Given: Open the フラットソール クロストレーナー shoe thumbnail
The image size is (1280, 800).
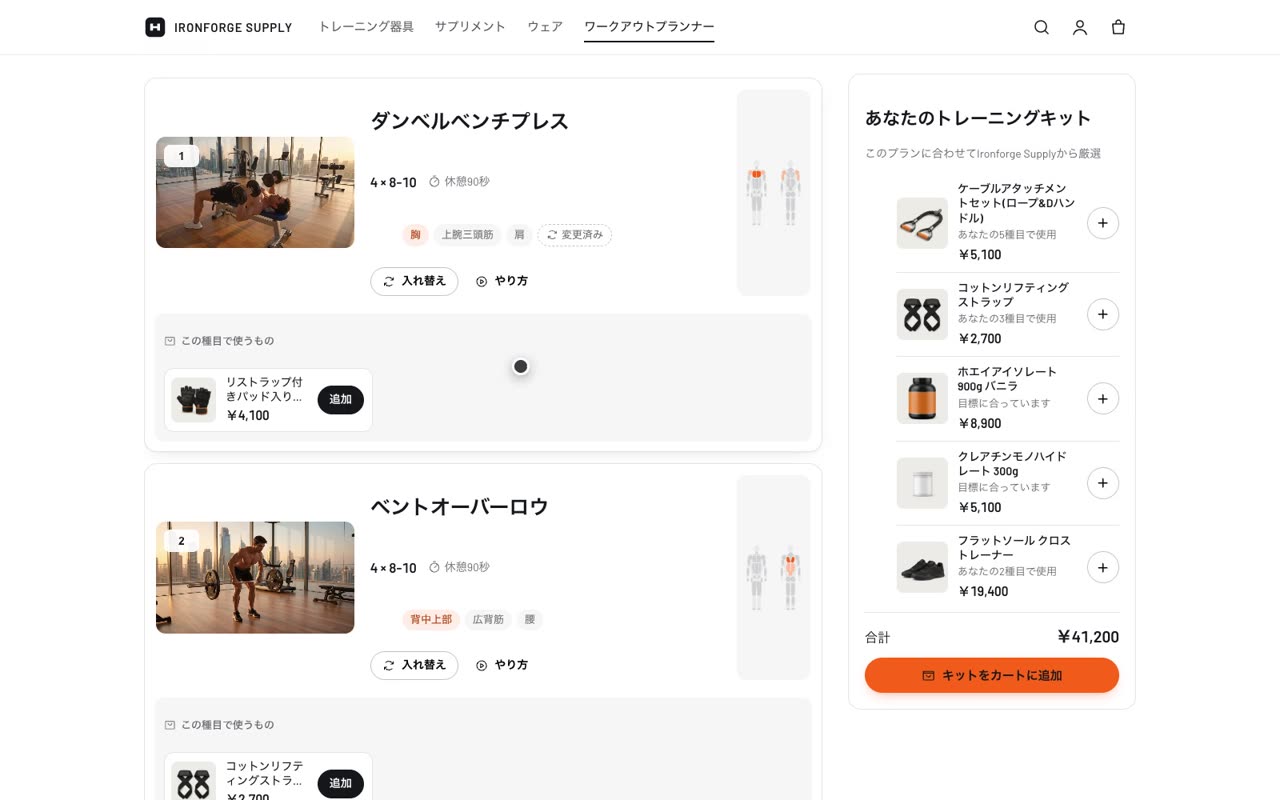Looking at the screenshot, I should [x=922, y=567].
